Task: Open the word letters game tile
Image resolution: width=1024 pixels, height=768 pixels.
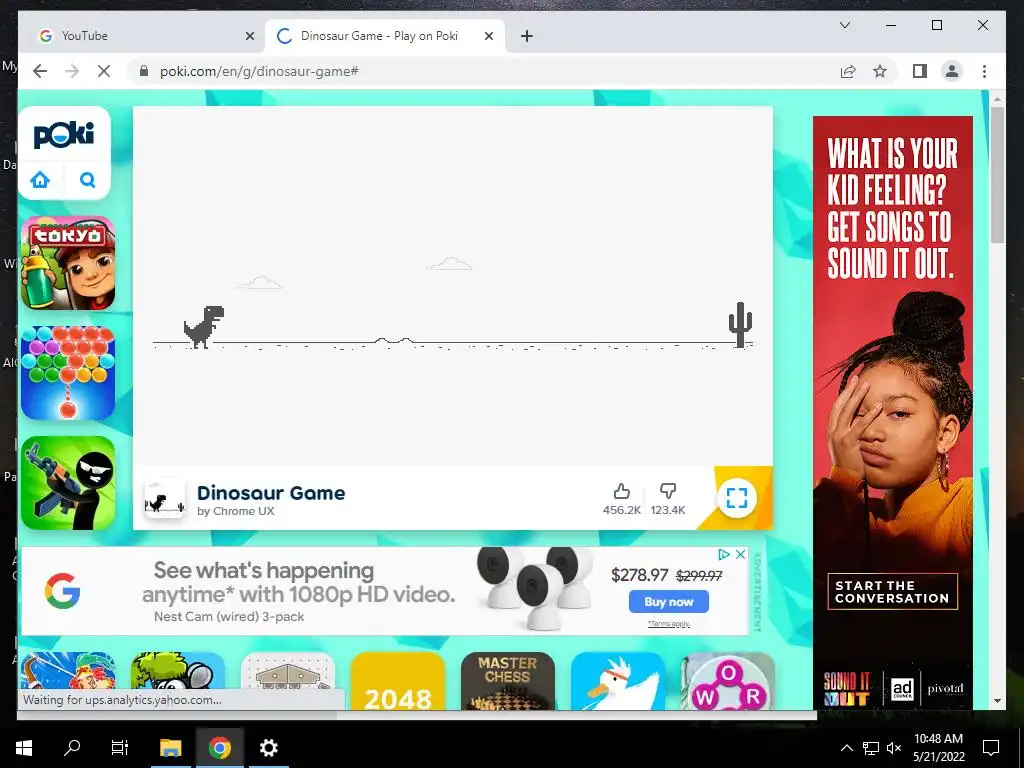Action: coord(728,681)
